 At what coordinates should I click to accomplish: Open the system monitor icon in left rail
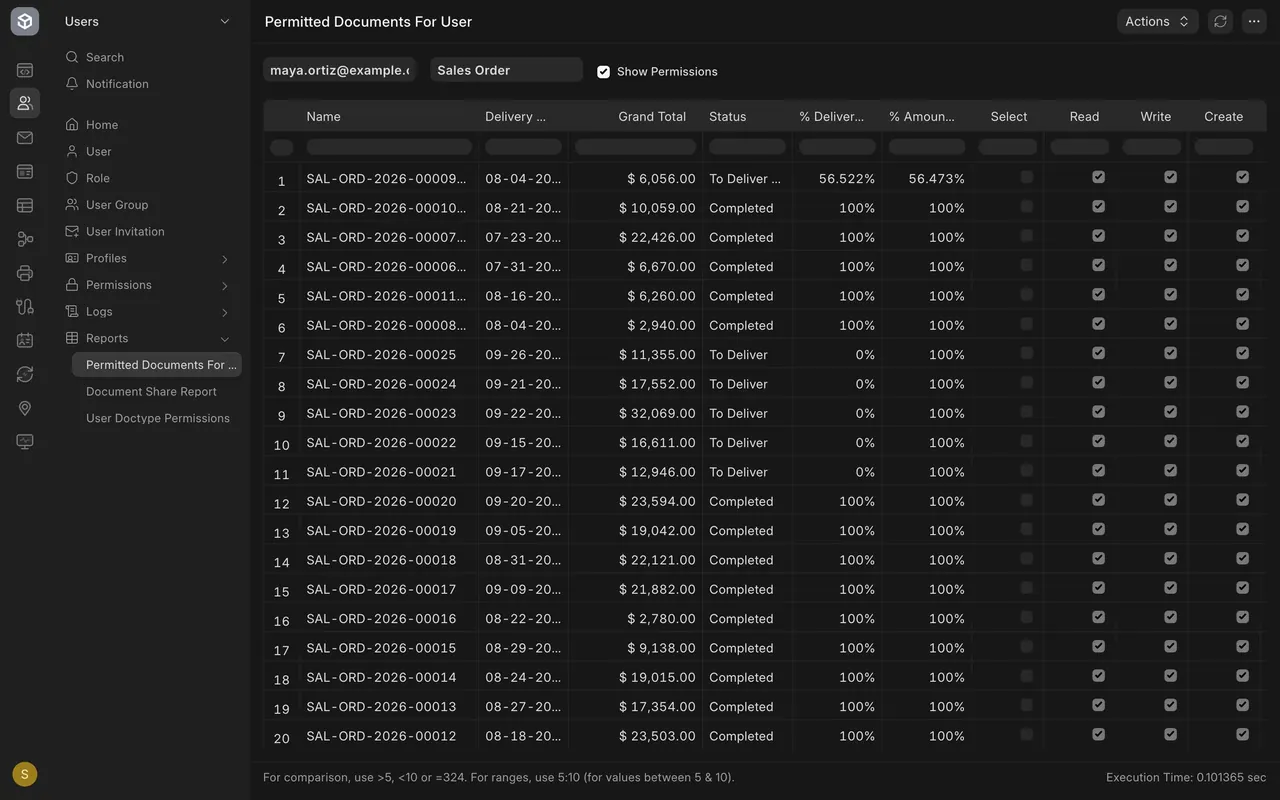(x=25, y=442)
